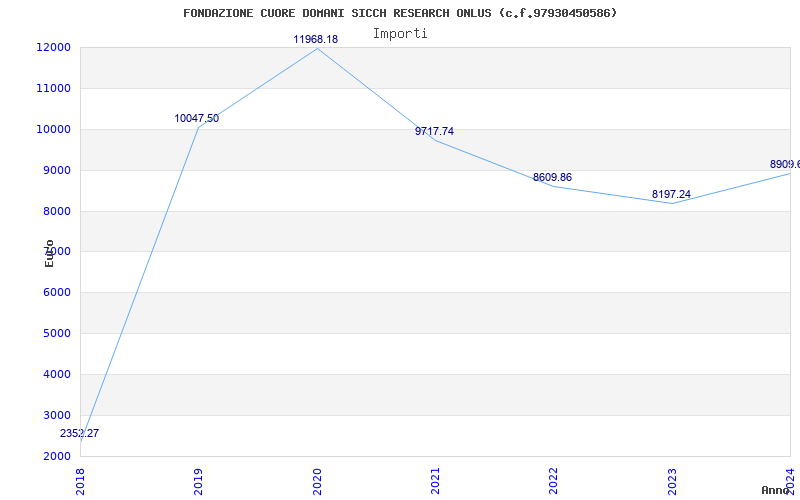Click the 2019 data label 10047.50
The height and width of the screenshot is (500, 800).
[196, 118]
